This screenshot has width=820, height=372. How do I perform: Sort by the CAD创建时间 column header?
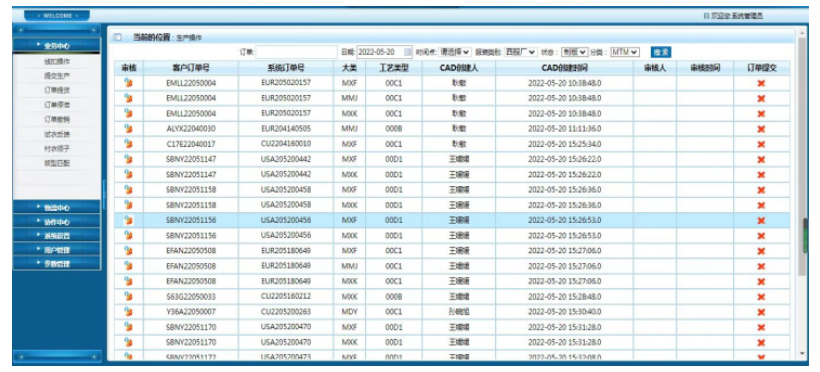[564, 68]
